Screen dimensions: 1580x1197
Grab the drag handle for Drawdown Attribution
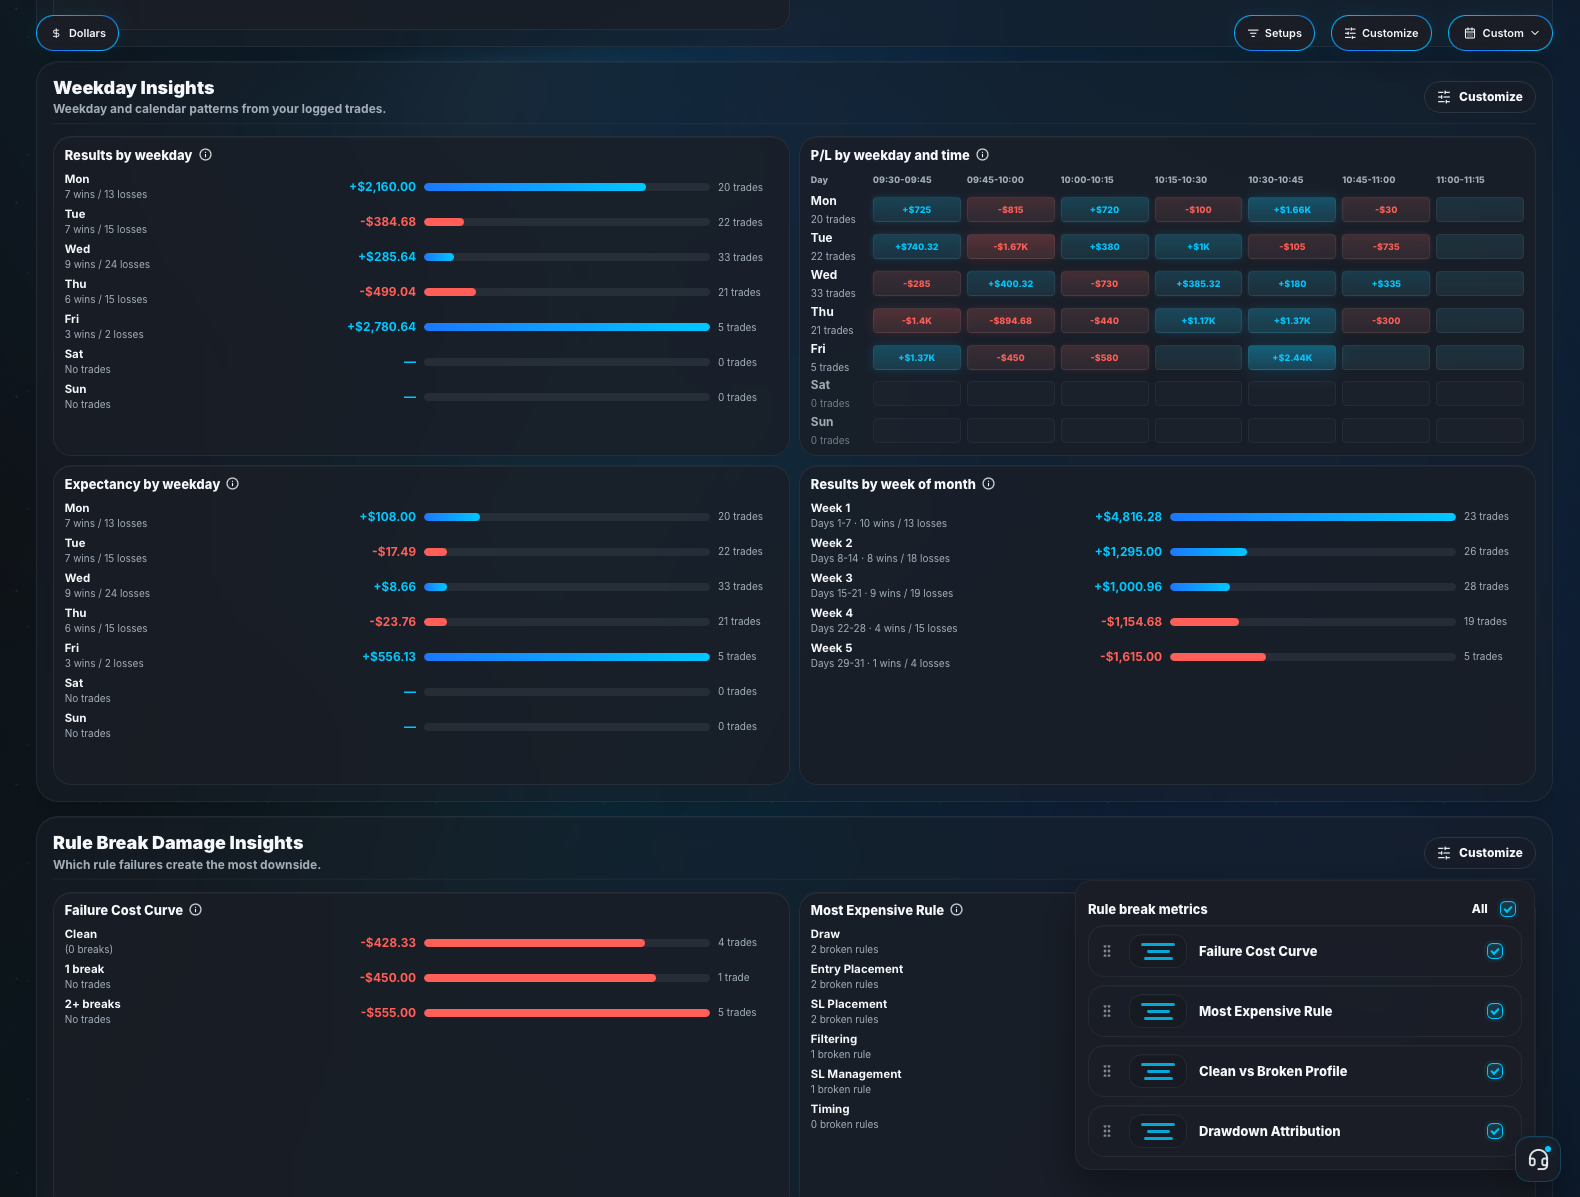click(1107, 1131)
